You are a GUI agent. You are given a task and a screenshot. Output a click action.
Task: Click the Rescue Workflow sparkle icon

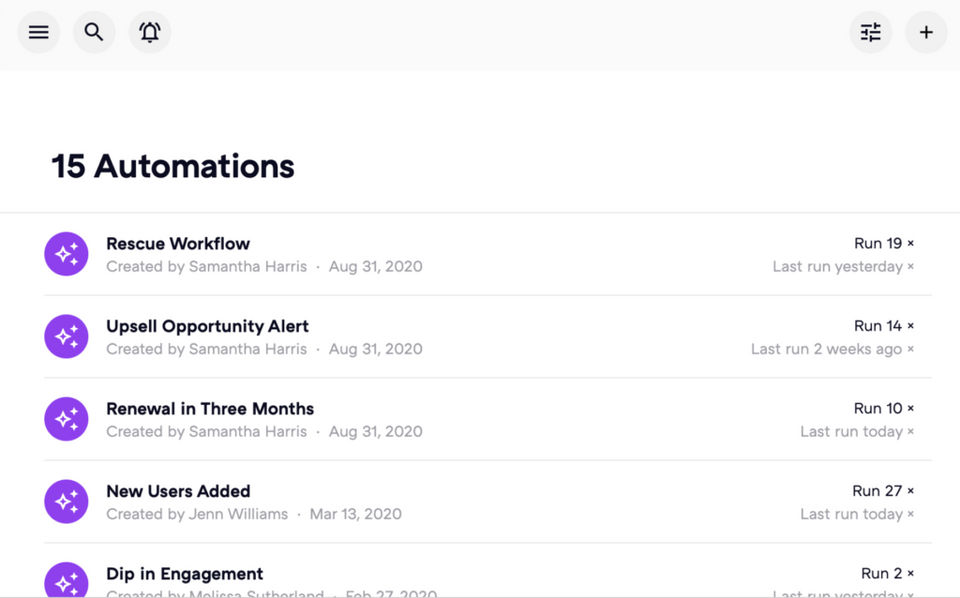pyautogui.click(x=66, y=254)
